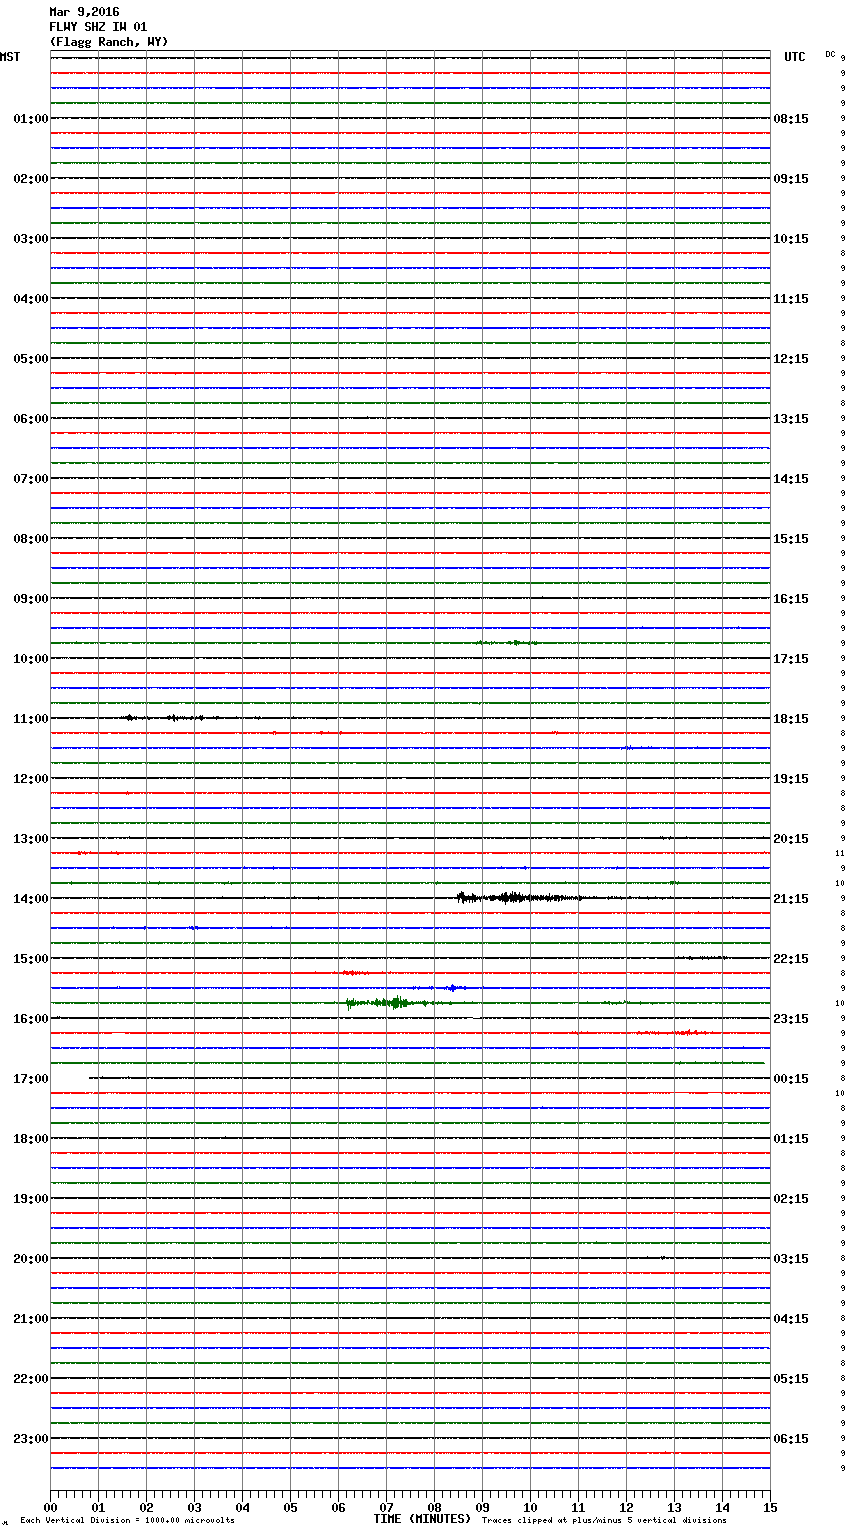Click the '(Flagg Ranch, WY)' location text
The image size is (850, 1534).
109,42
